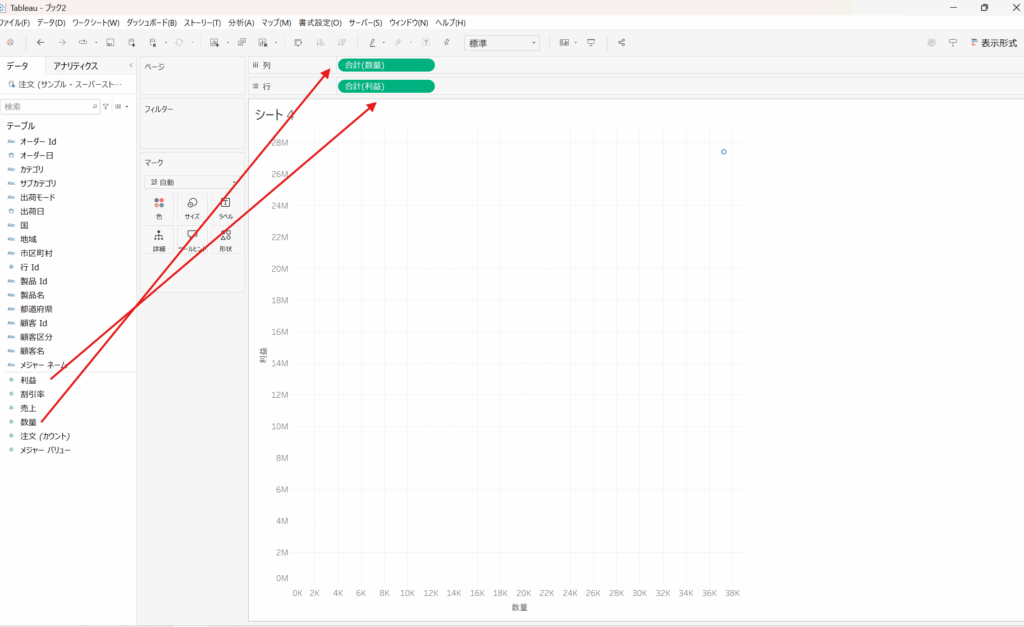Viewport: 1024px width, 627px height.
Task: Collapse the data pane with the arrow
Action: coord(131,66)
